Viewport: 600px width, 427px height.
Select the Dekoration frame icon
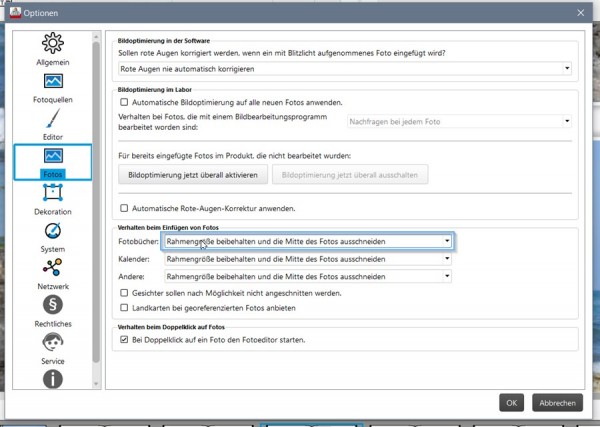coord(53,192)
